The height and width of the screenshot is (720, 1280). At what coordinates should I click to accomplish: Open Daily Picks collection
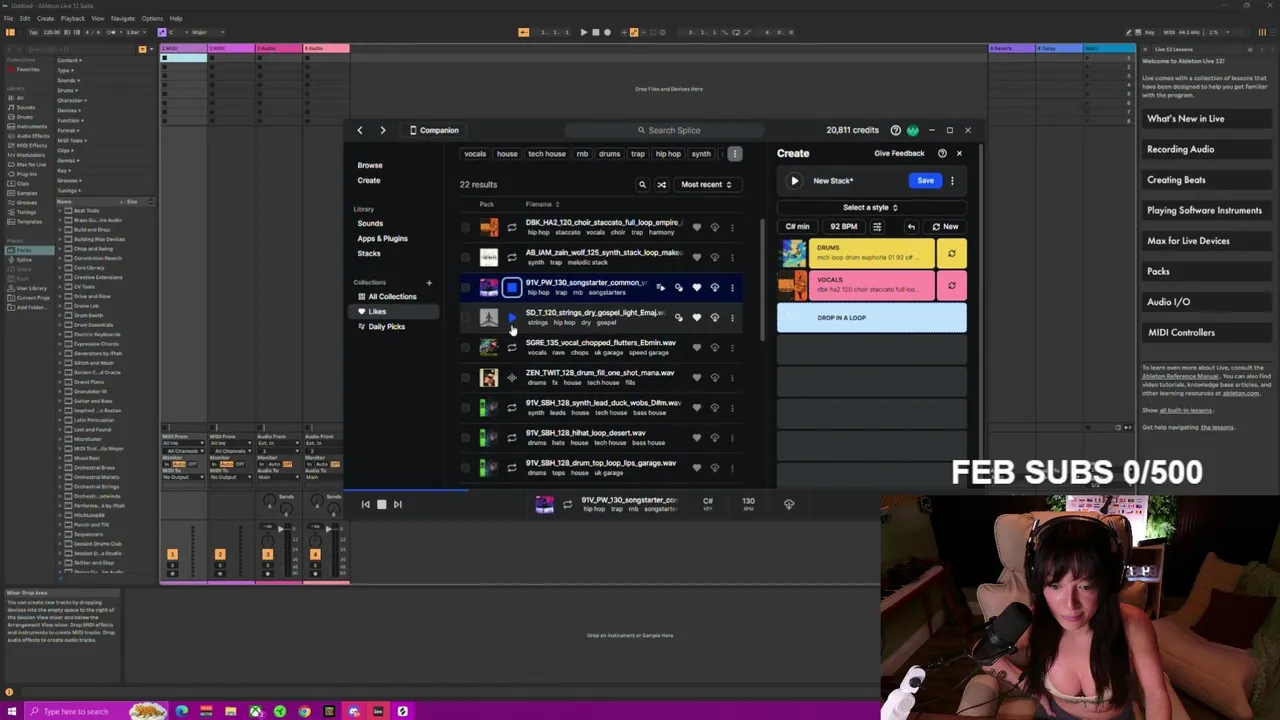coord(386,327)
